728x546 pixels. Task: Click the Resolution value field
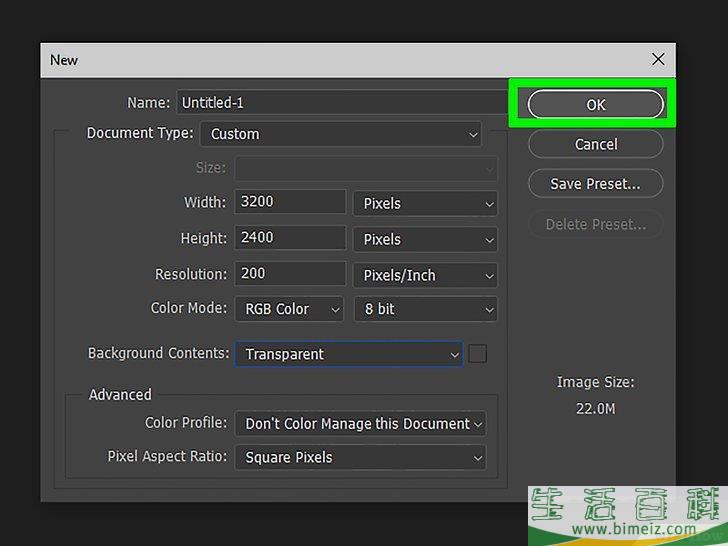click(290, 273)
